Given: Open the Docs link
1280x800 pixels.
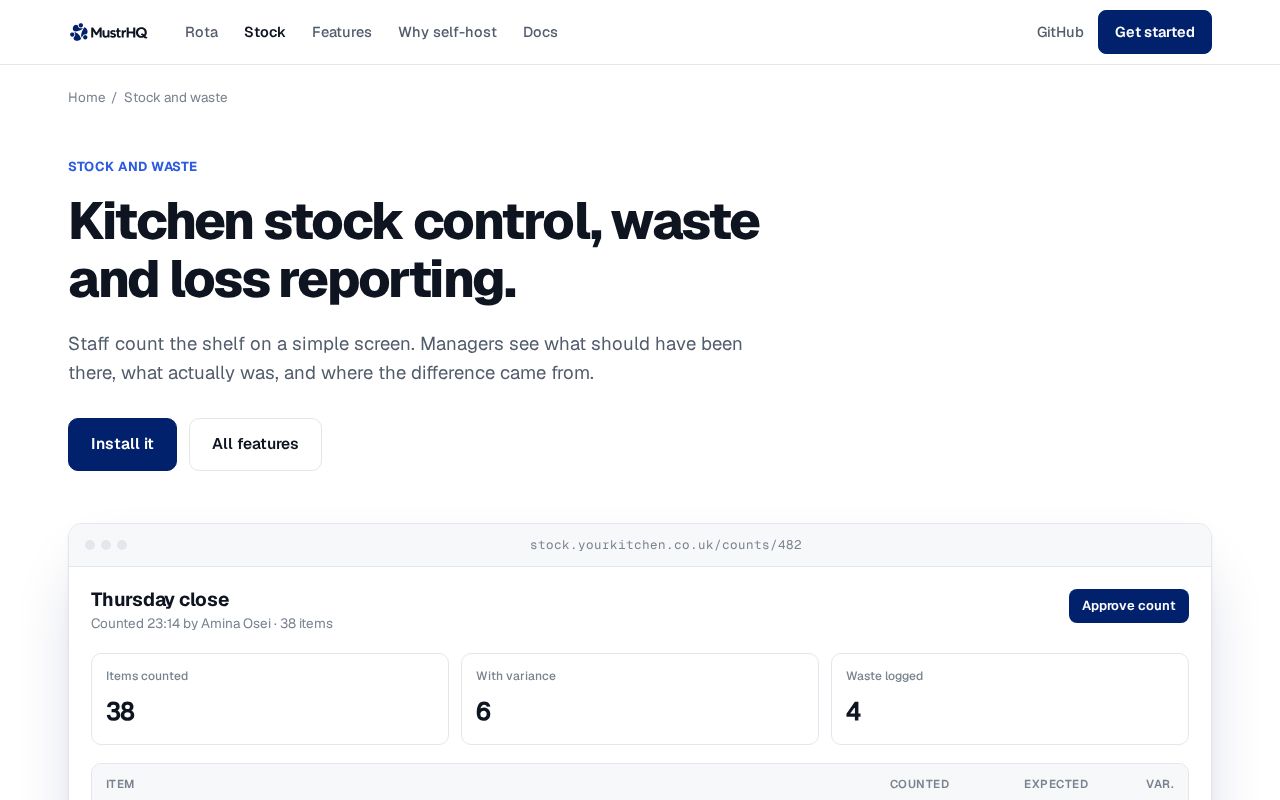Looking at the screenshot, I should pos(540,32).
